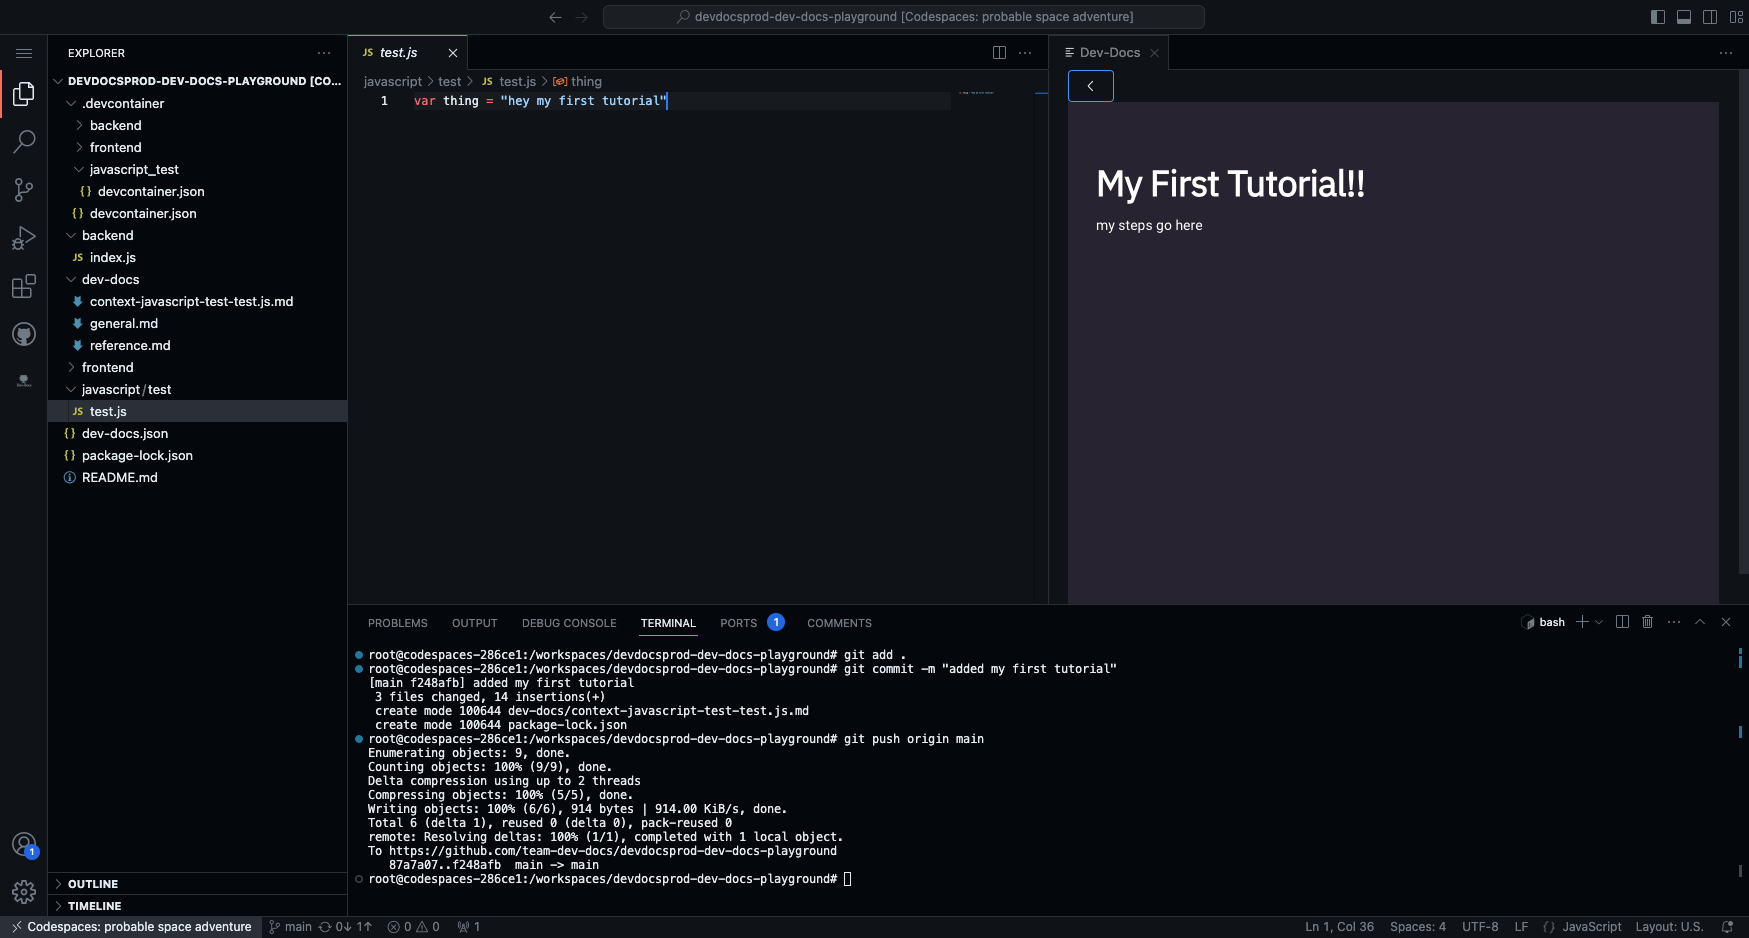Open the Run and Debug view
The width and height of the screenshot is (1749, 938).
pyautogui.click(x=24, y=238)
